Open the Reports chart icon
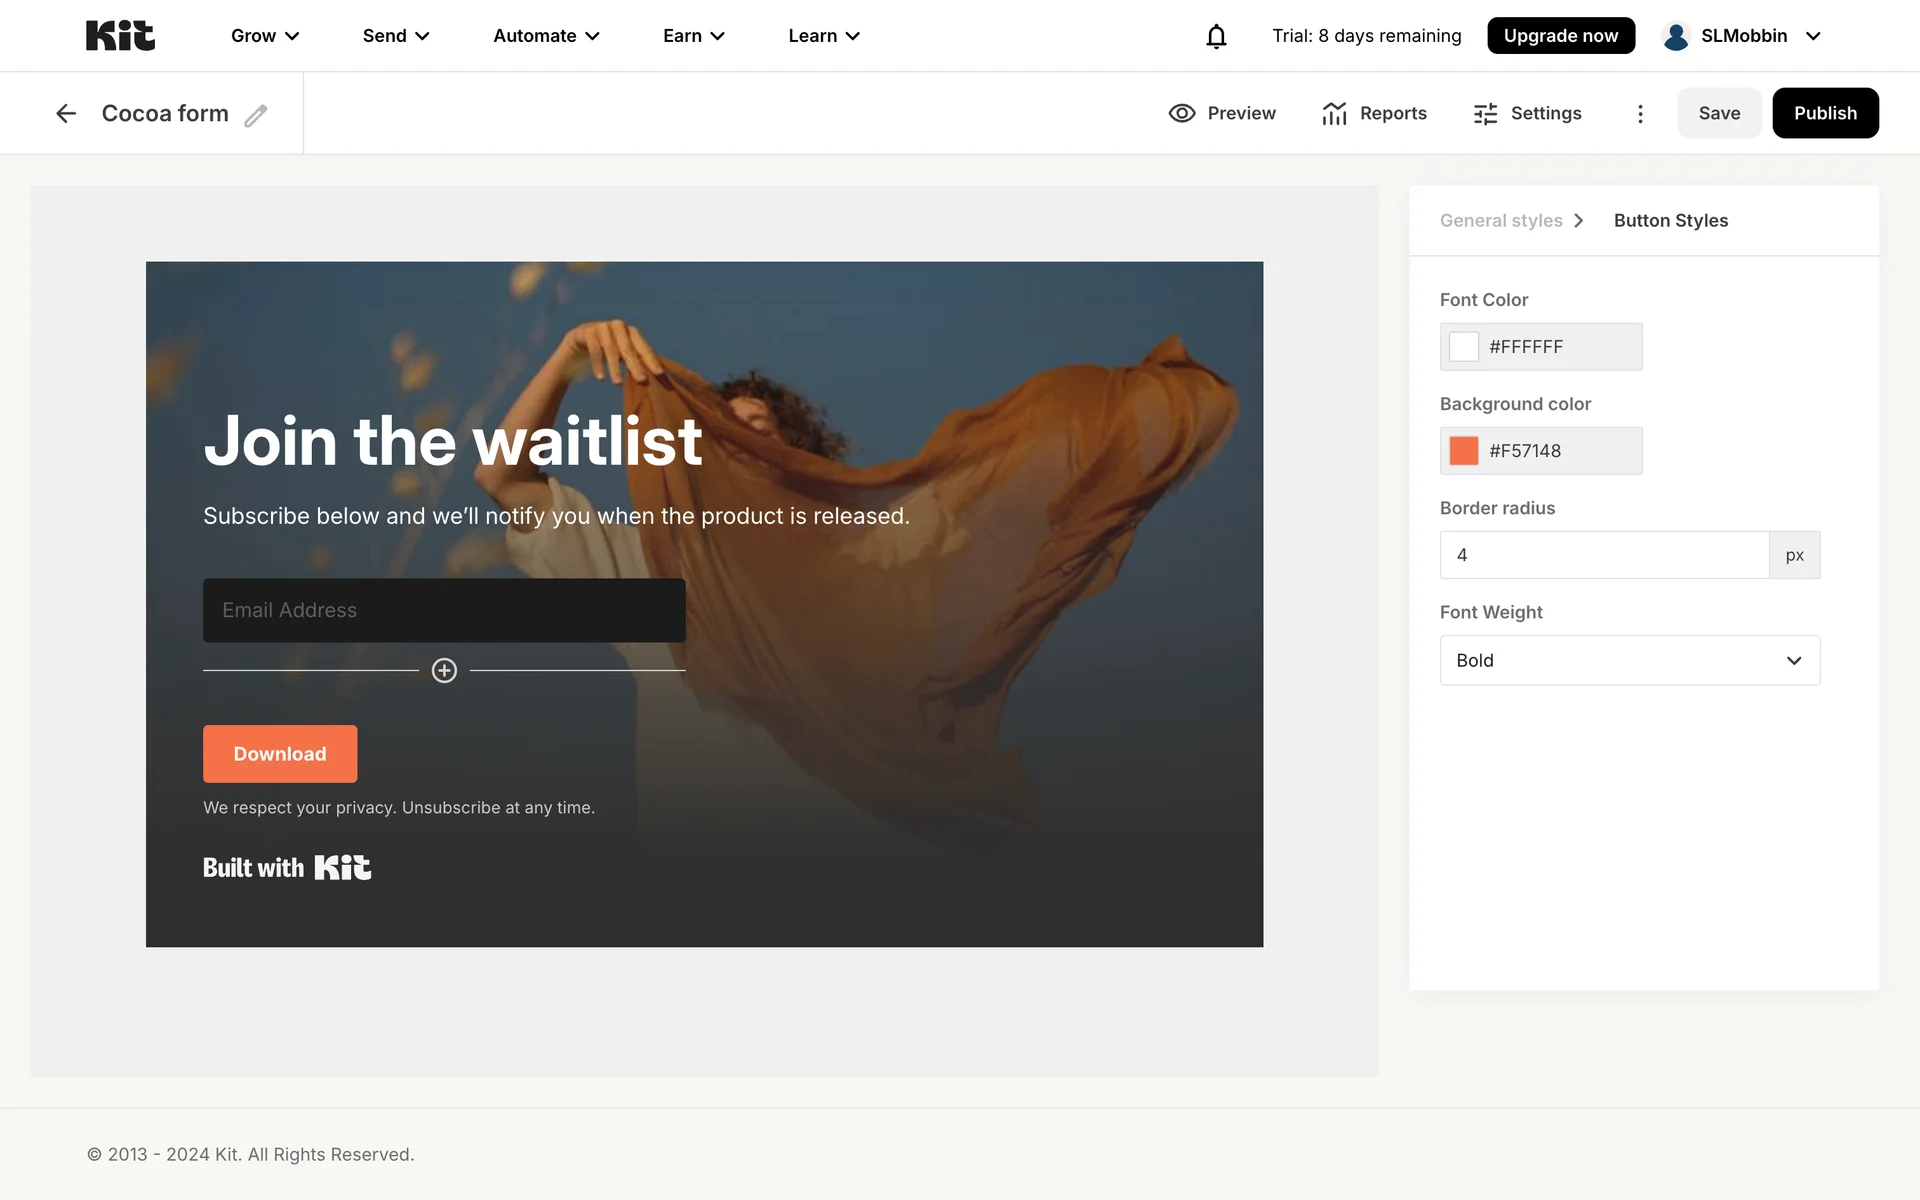This screenshot has height=1200, width=1920. coord(1334,113)
